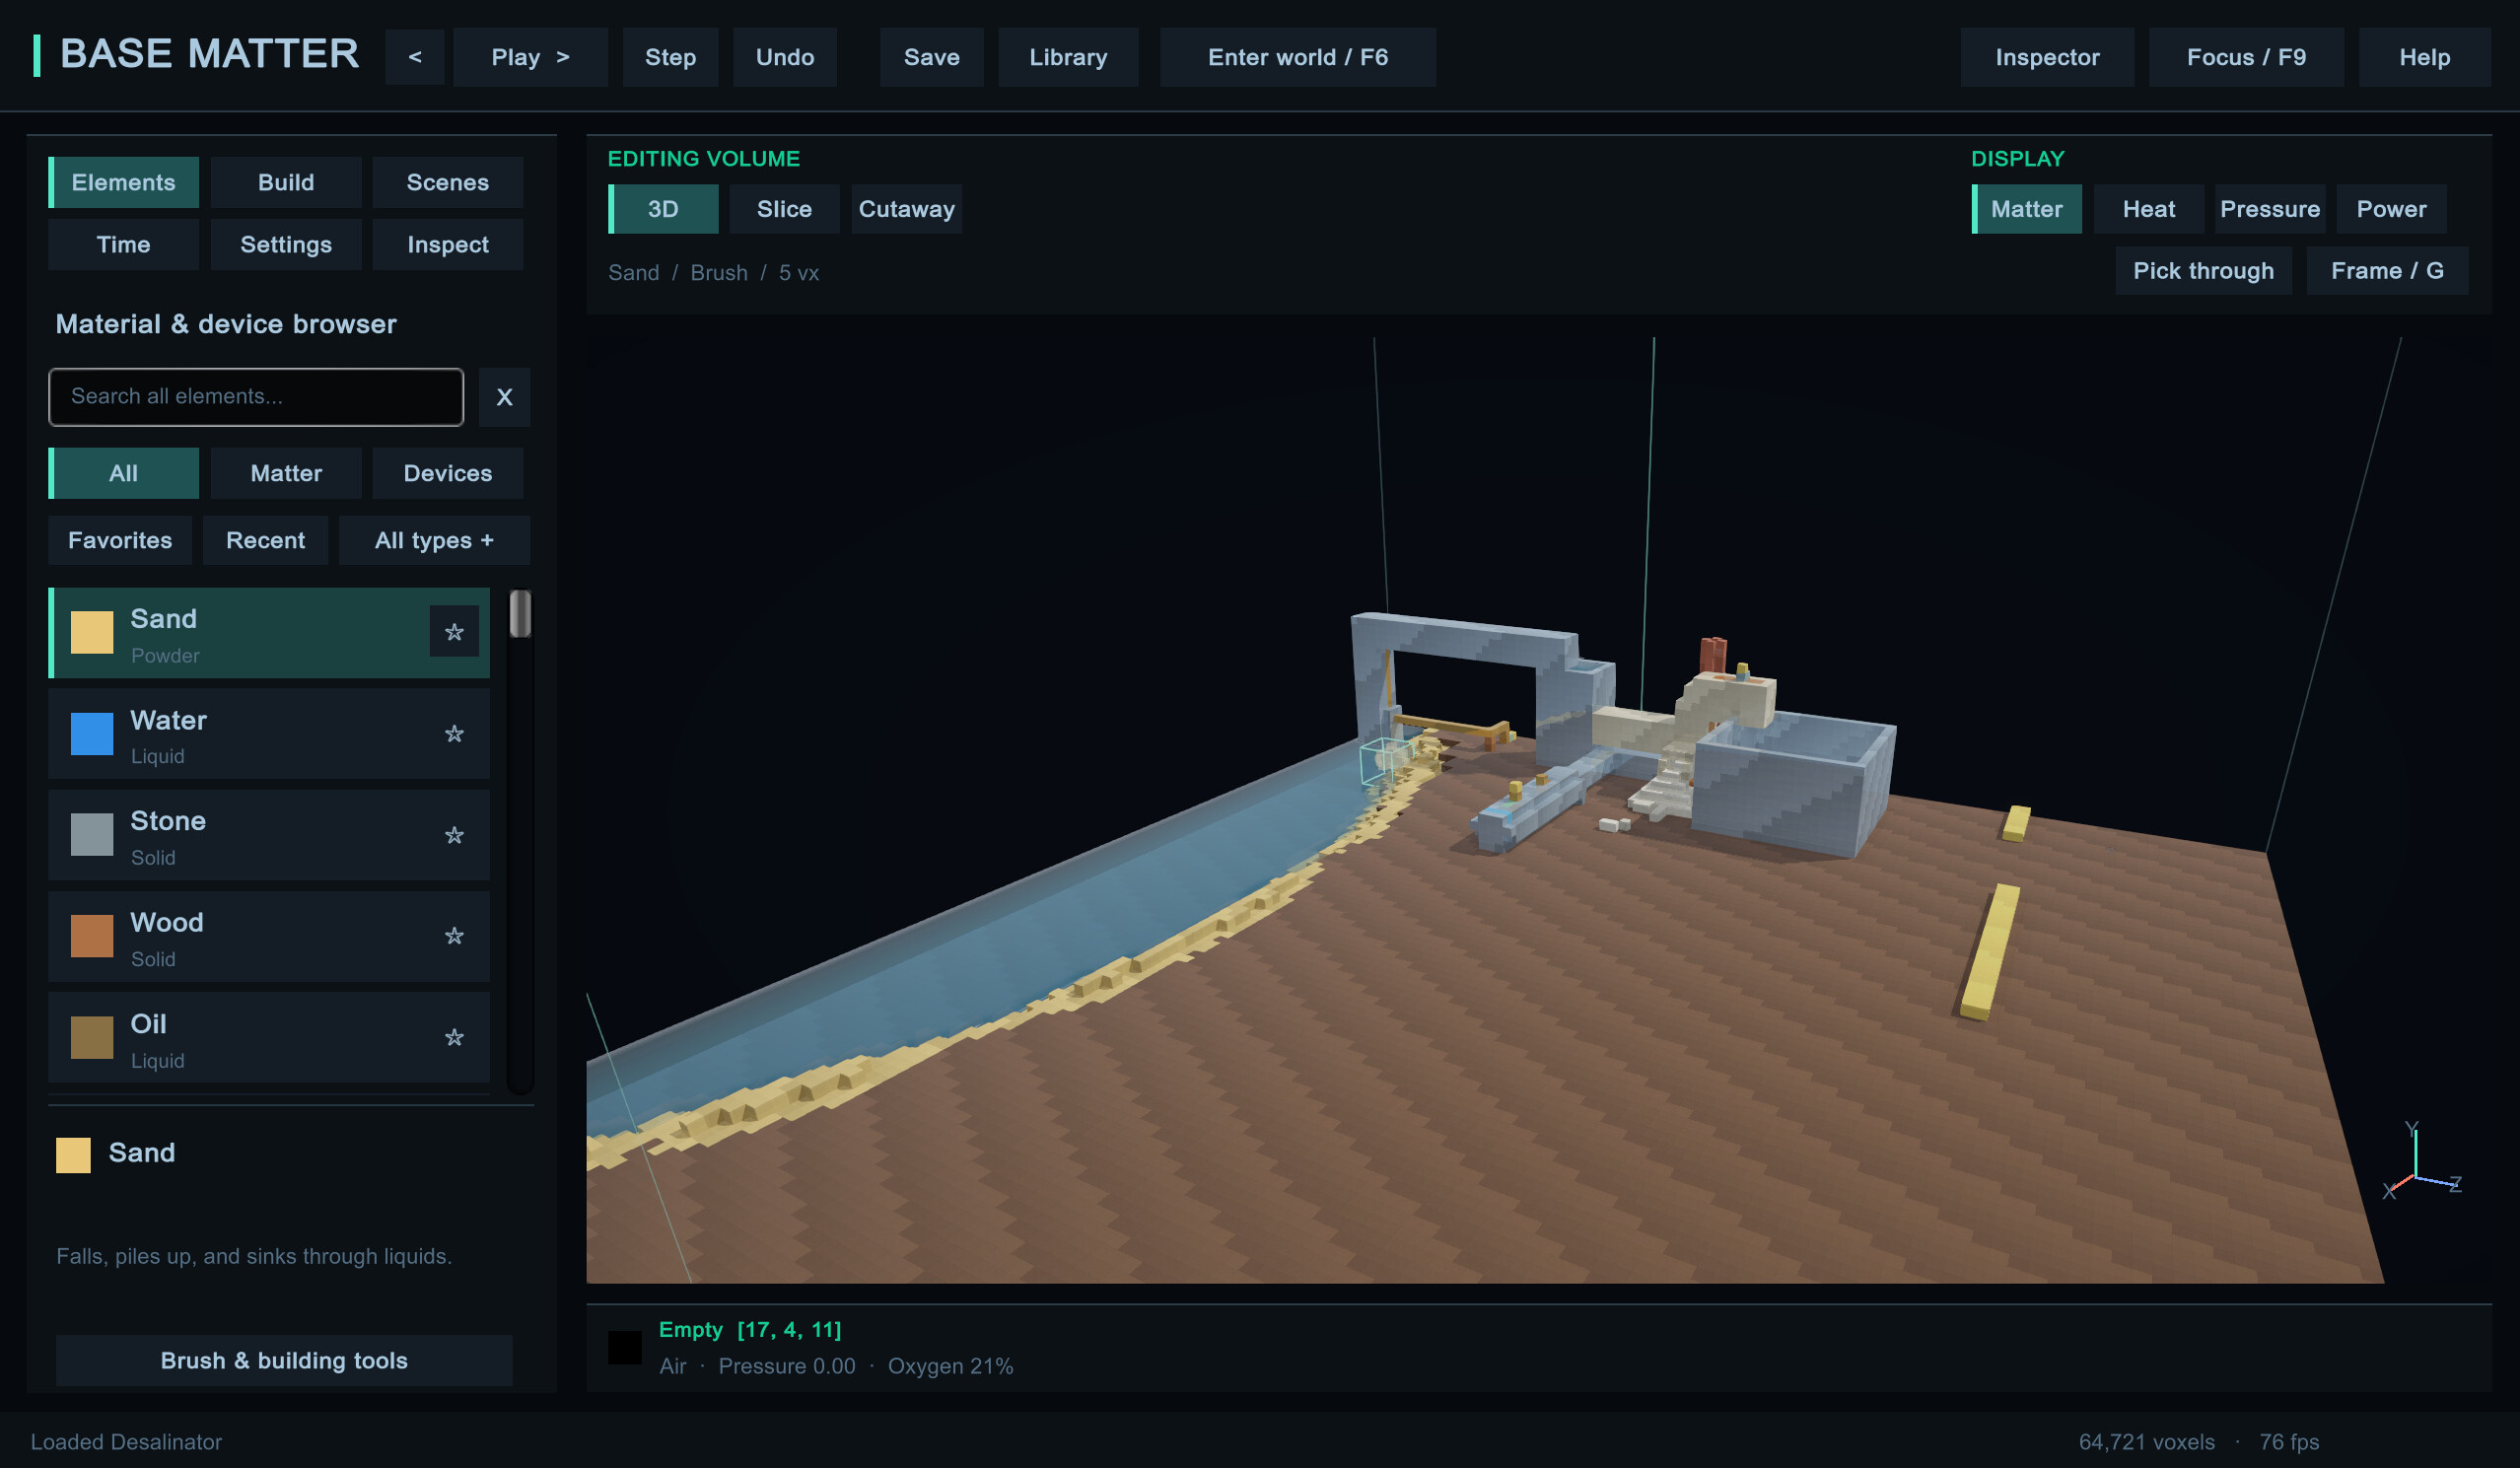This screenshot has width=2520, height=1468.
Task: Show Recent elements
Action: [265, 541]
